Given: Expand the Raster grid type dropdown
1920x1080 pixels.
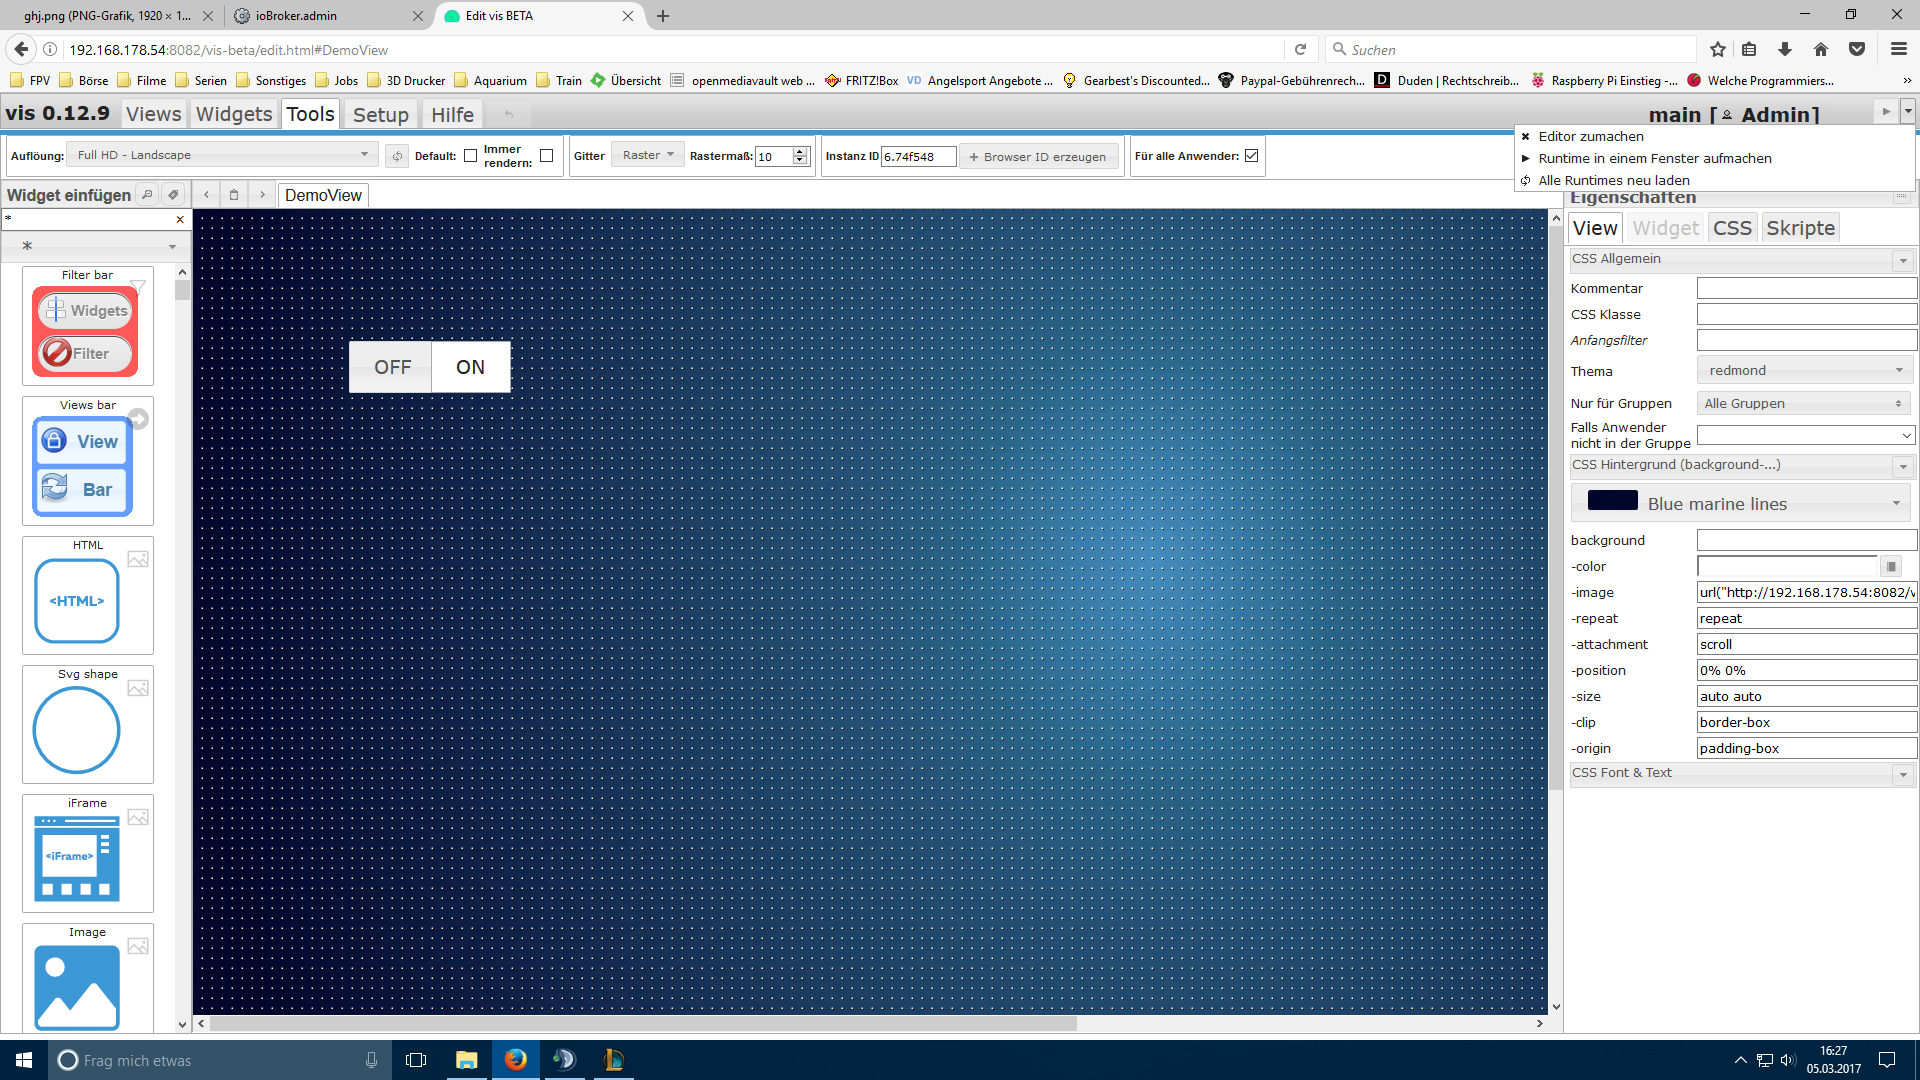Looking at the screenshot, I should coord(648,155).
